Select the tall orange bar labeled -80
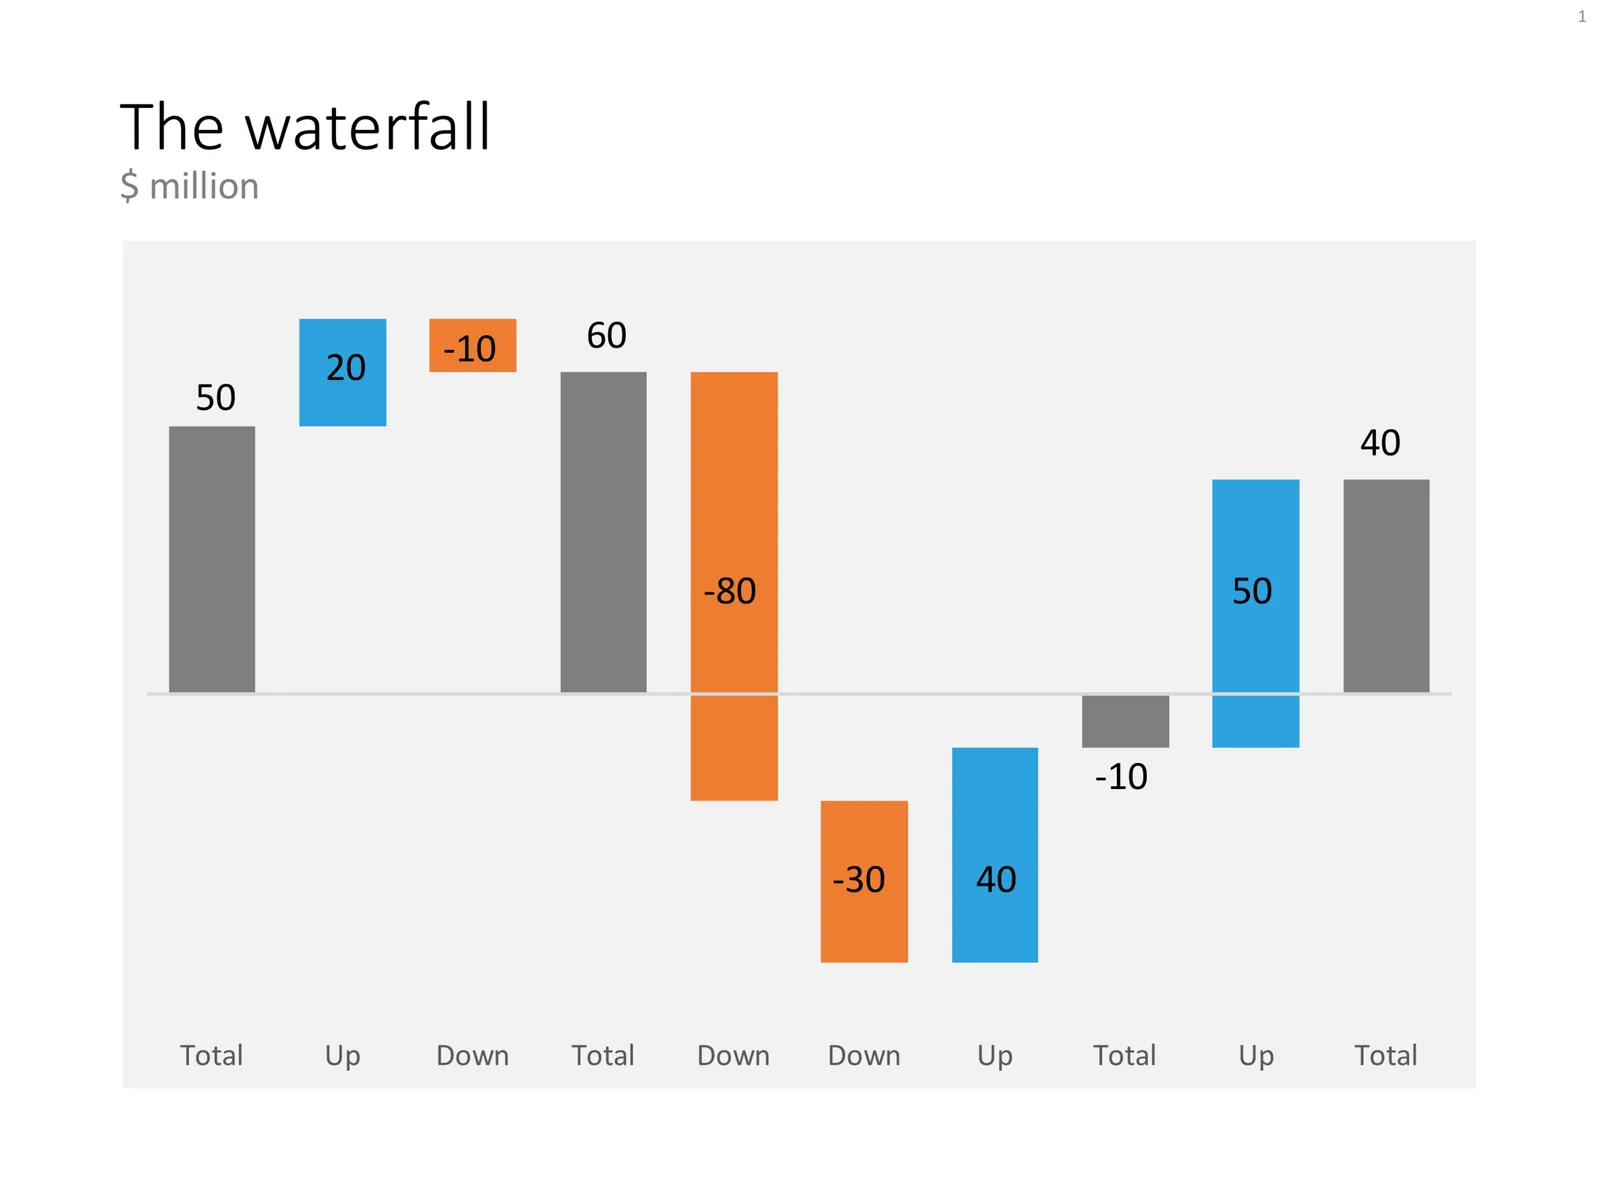Screen dimensions: 1600x1199 click(x=734, y=586)
